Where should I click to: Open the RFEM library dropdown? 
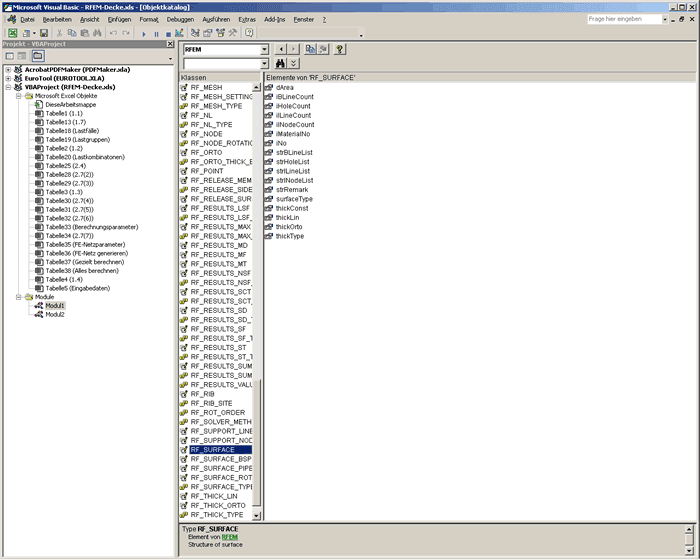pos(264,50)
